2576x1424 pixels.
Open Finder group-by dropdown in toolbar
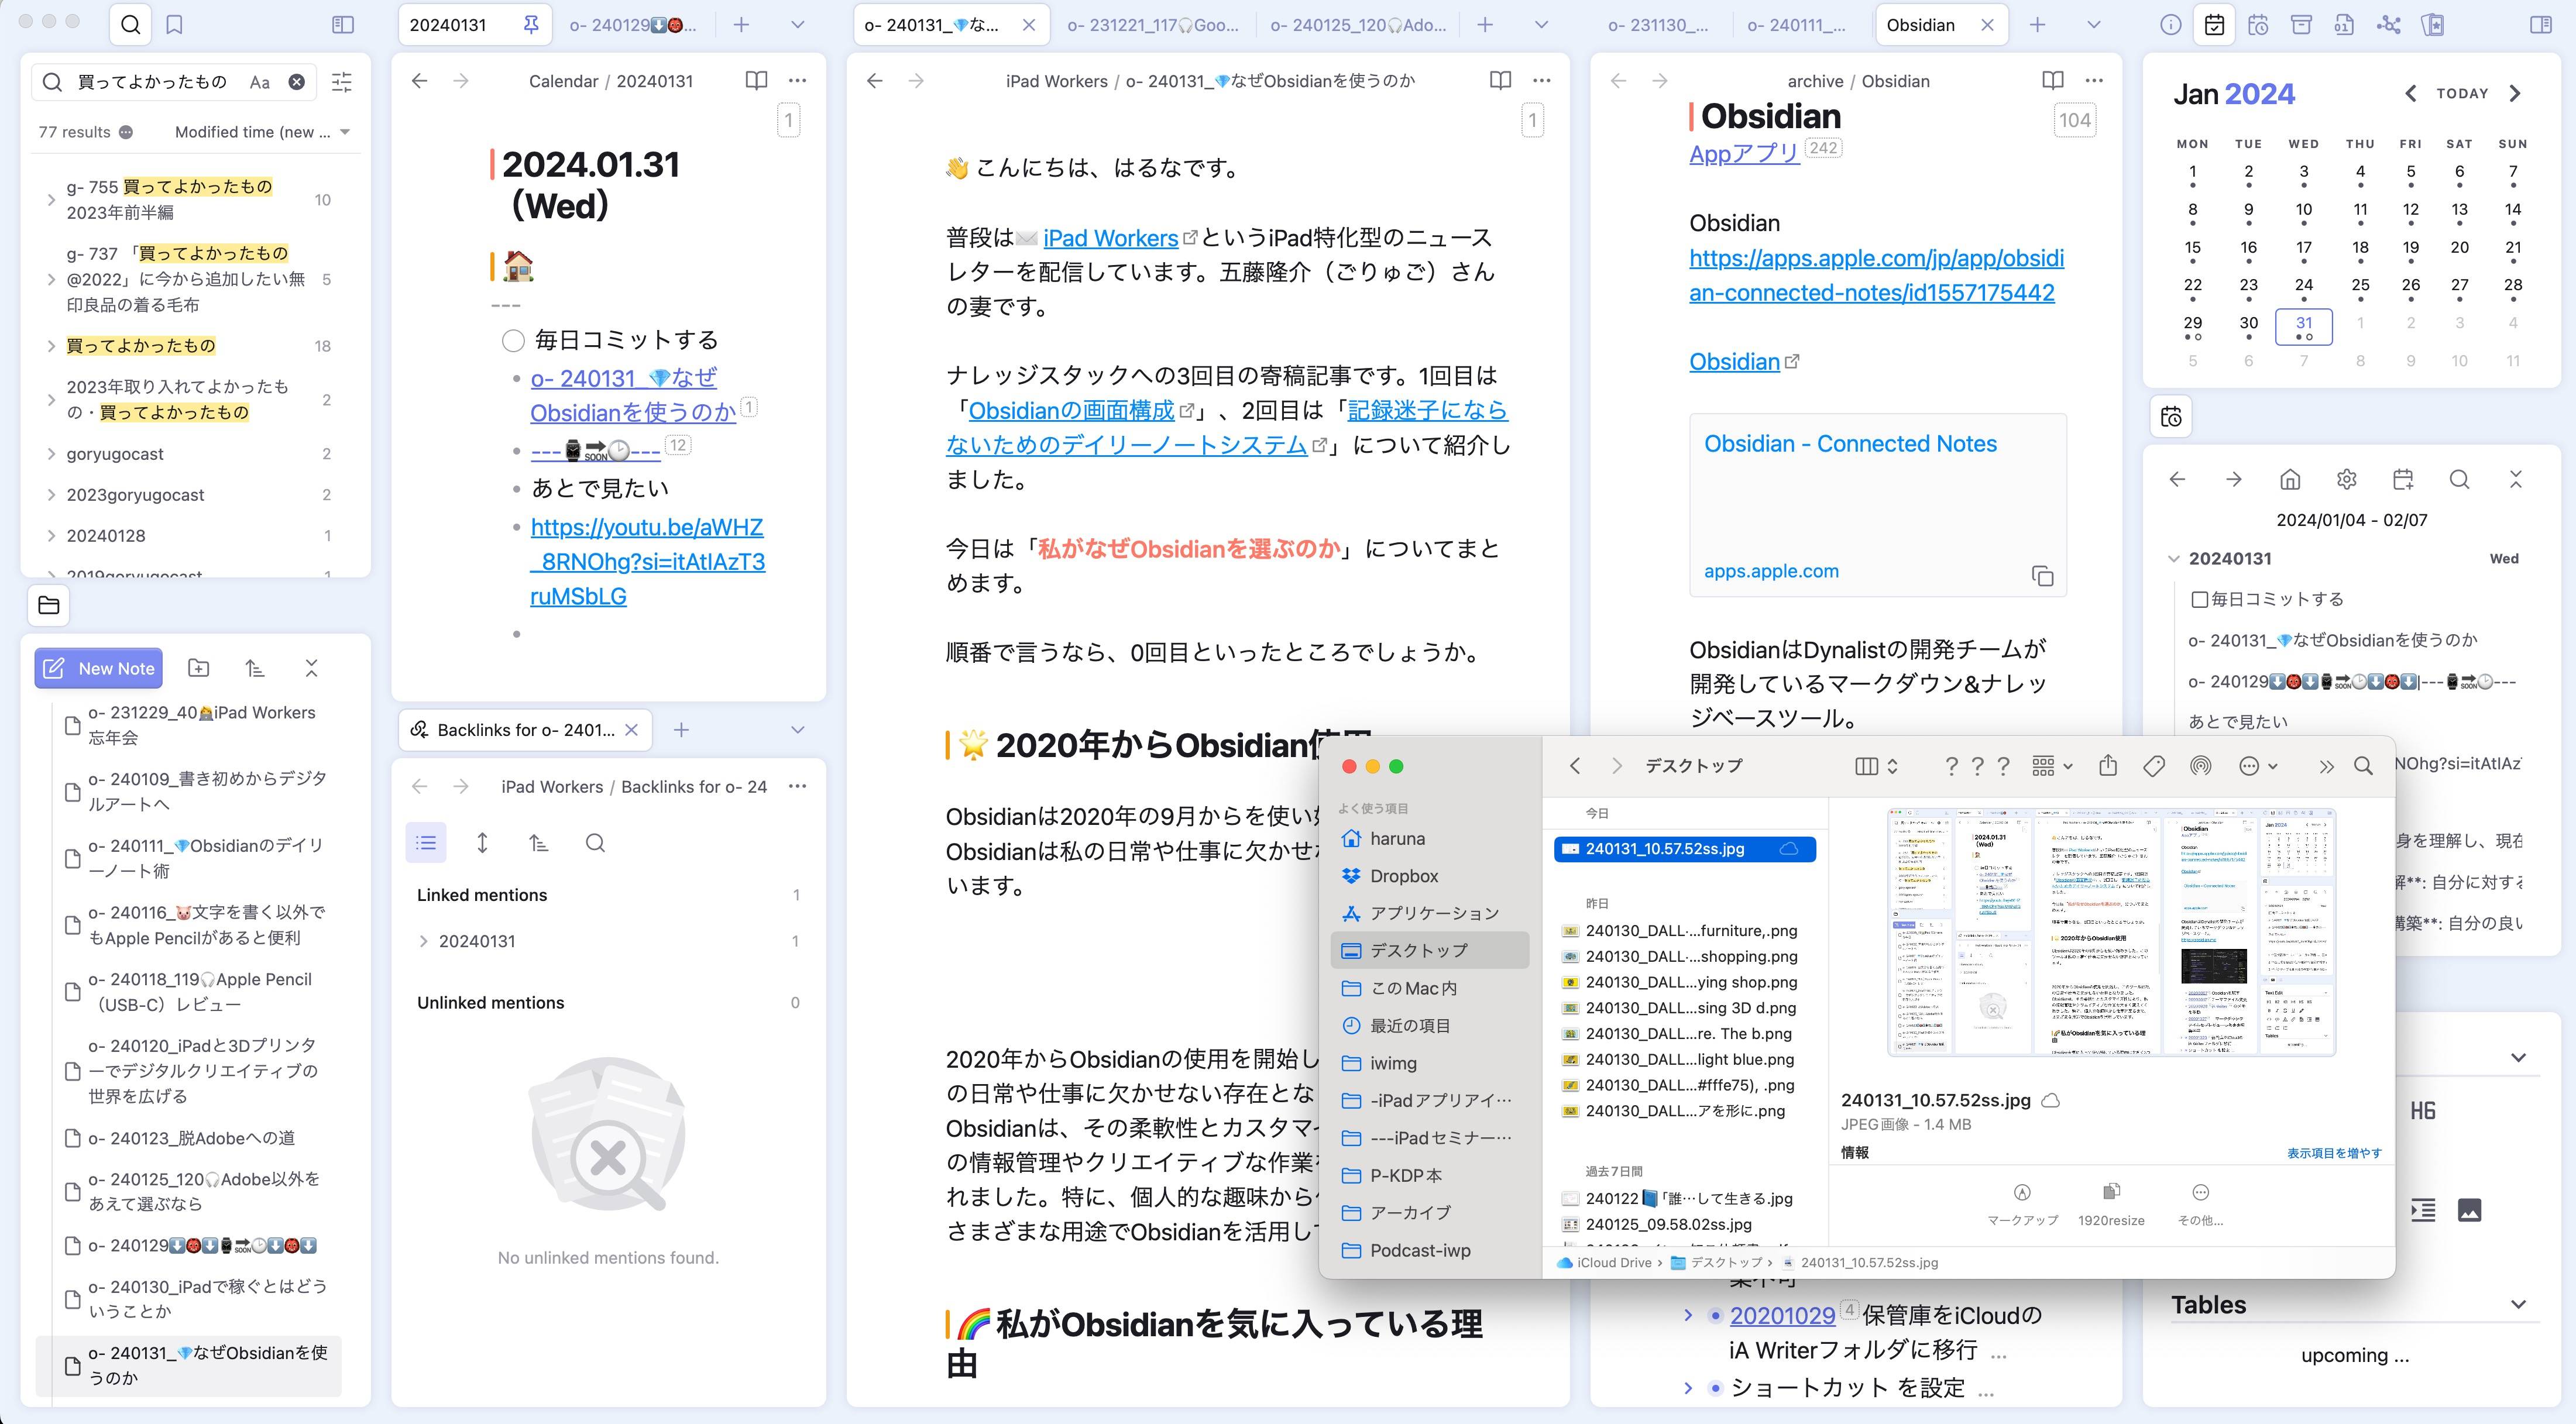tap(2052, 766)
